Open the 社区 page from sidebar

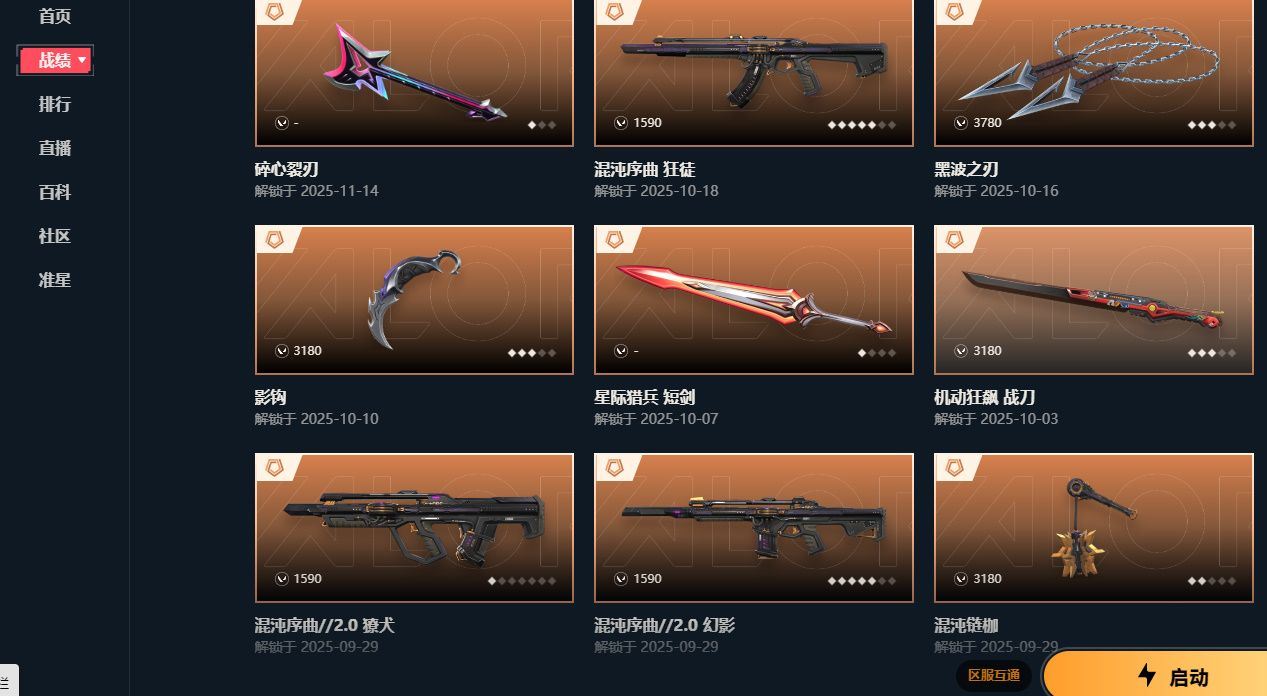pos(55,236)
